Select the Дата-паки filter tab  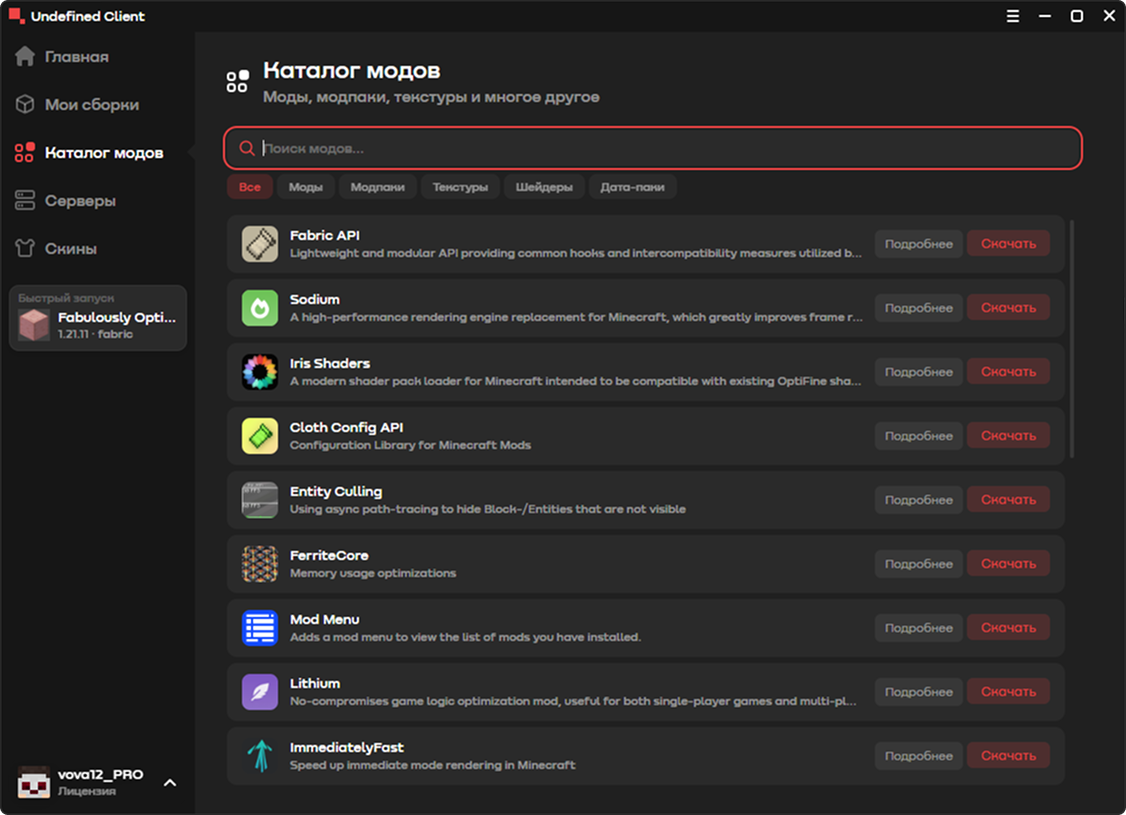(x=633, y=187)
